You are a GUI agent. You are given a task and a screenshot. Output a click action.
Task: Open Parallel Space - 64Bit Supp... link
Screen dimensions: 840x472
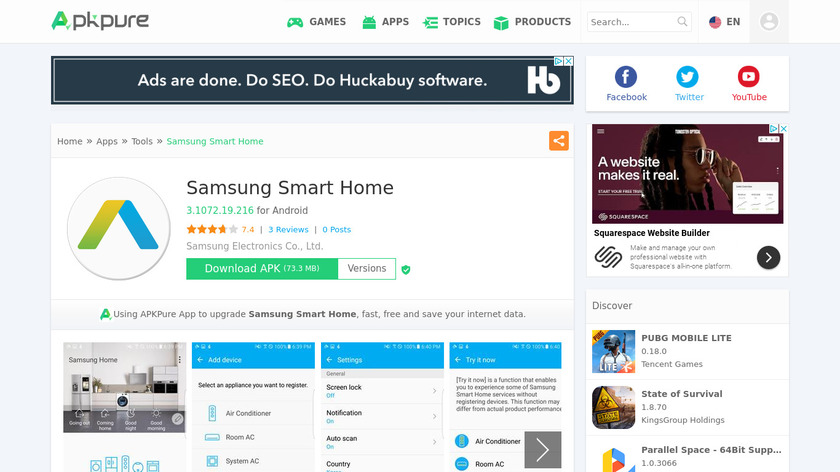(711, 450)
